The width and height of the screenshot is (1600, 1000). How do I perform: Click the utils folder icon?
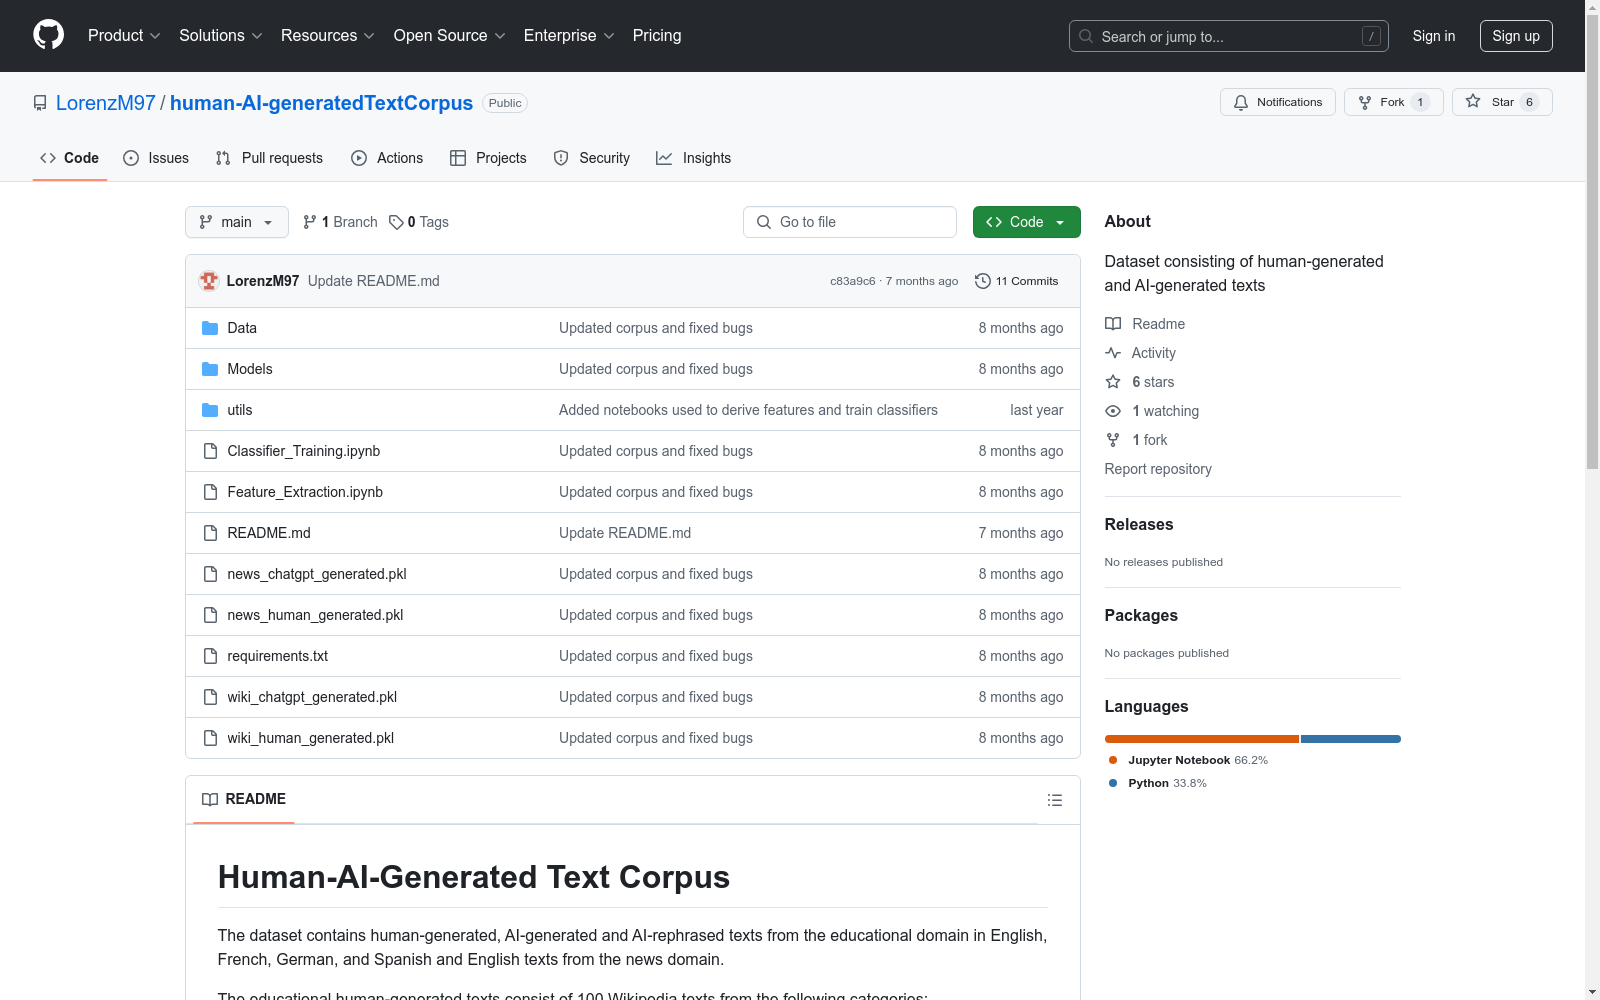210,410
